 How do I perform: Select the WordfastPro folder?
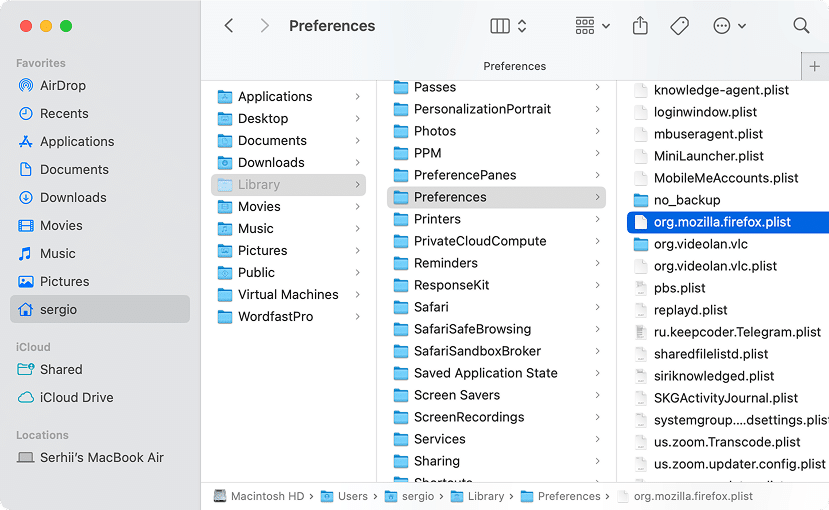(x=288, y=317)
